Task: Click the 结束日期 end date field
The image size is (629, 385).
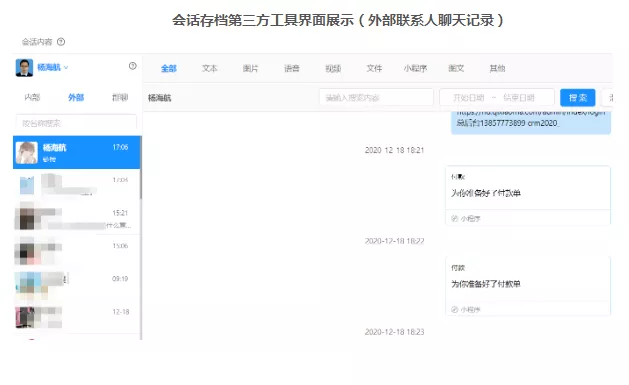Action: click(519, 97)
